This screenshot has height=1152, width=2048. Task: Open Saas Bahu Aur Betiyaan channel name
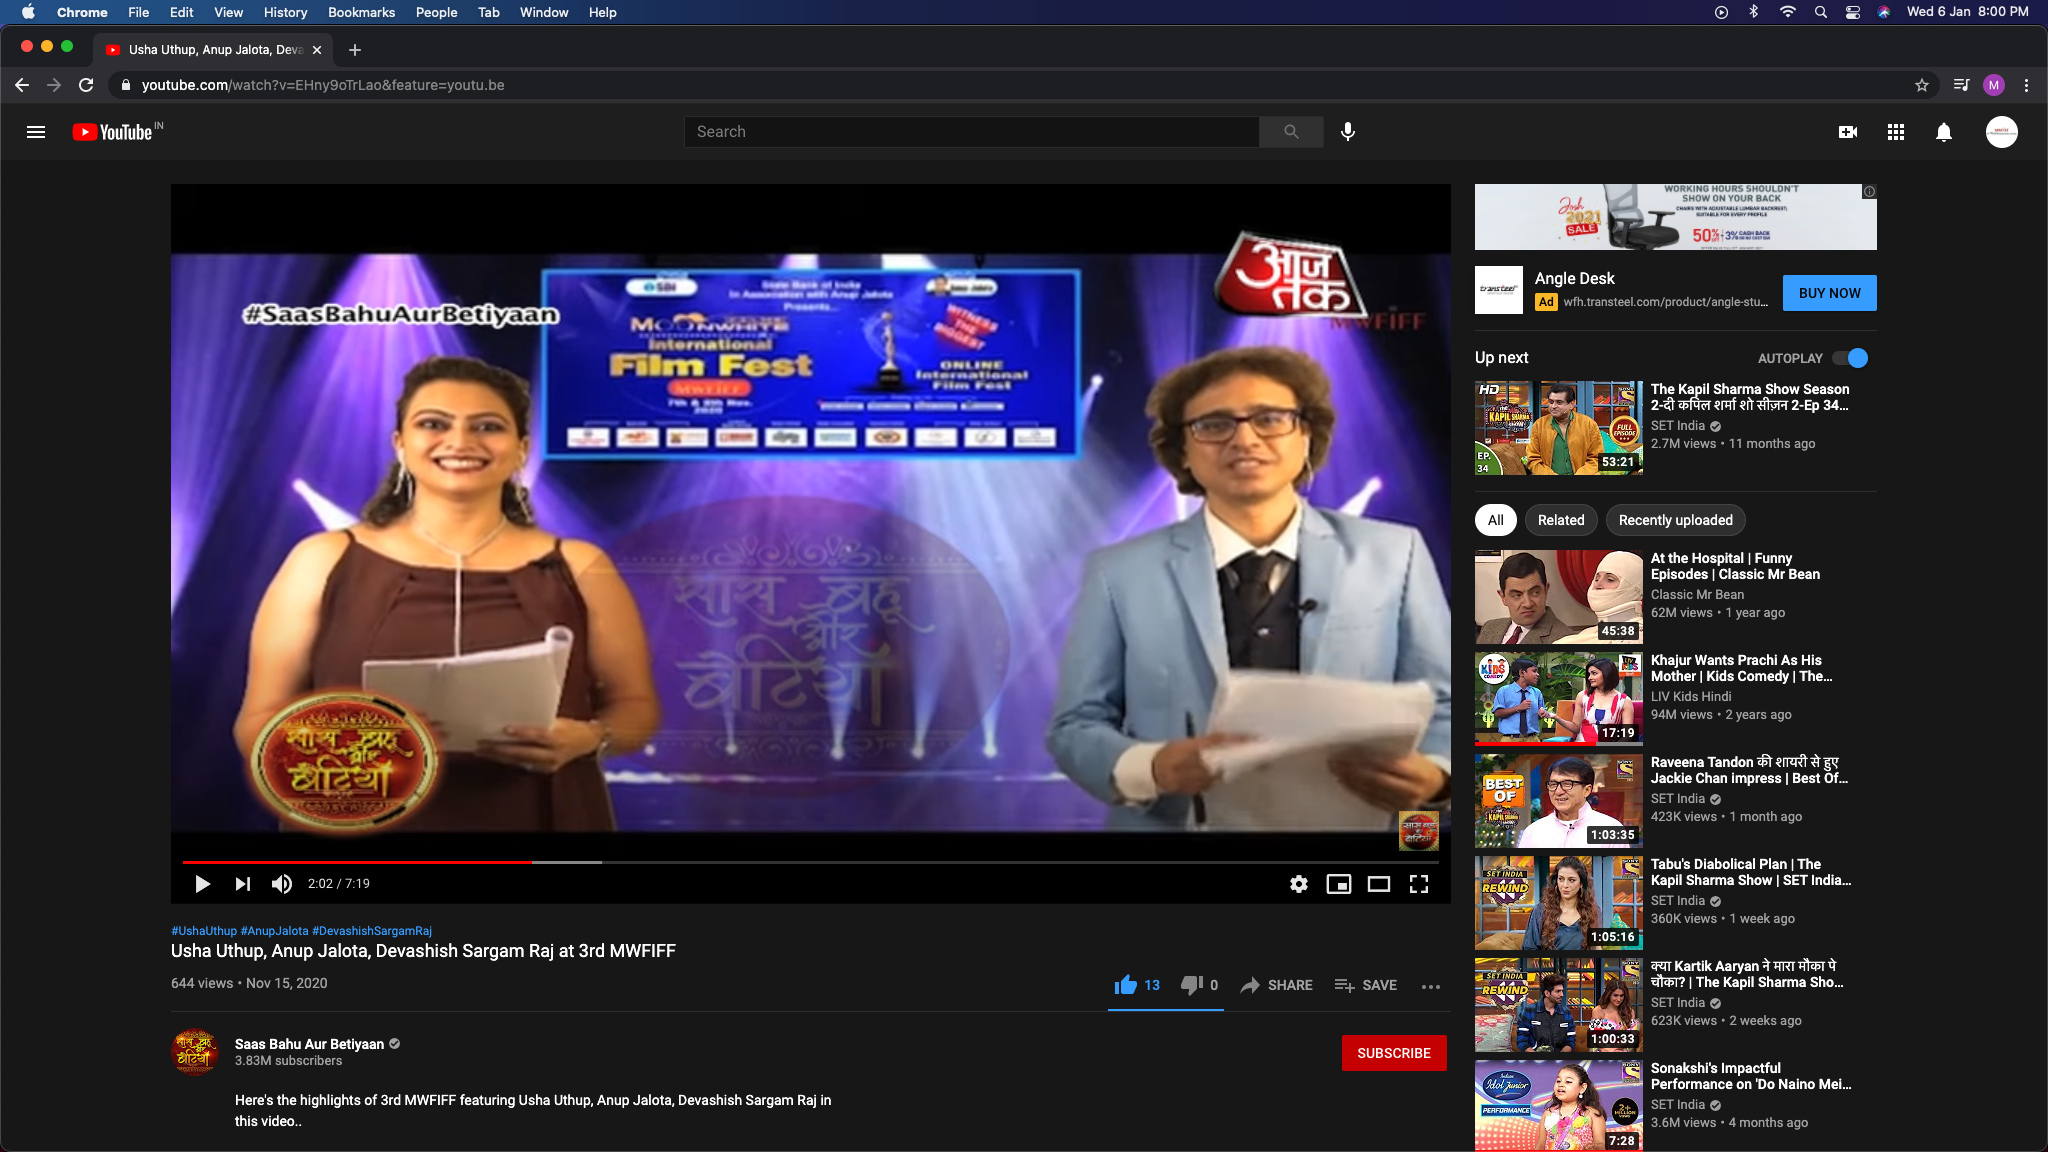[x=309, y=1044]
